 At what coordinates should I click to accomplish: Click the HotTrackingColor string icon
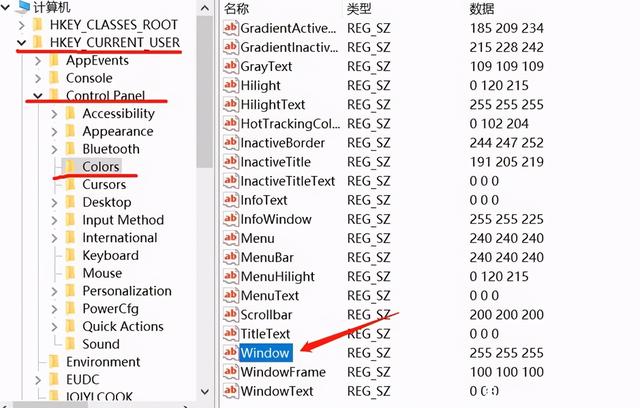coord(230,123)
